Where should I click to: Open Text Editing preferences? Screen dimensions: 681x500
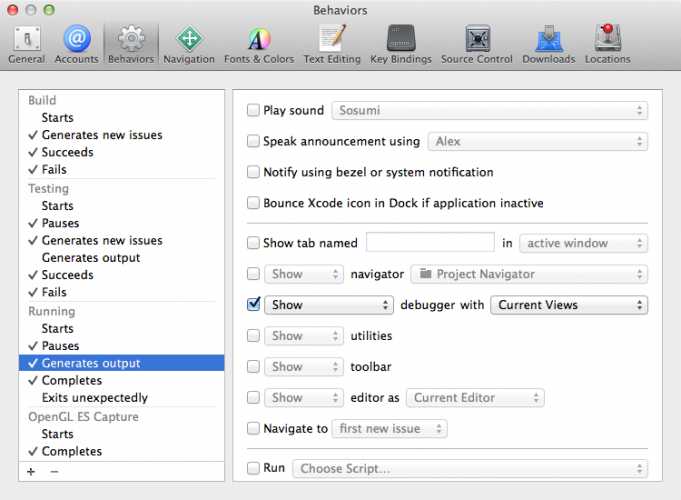coord(332,45)
